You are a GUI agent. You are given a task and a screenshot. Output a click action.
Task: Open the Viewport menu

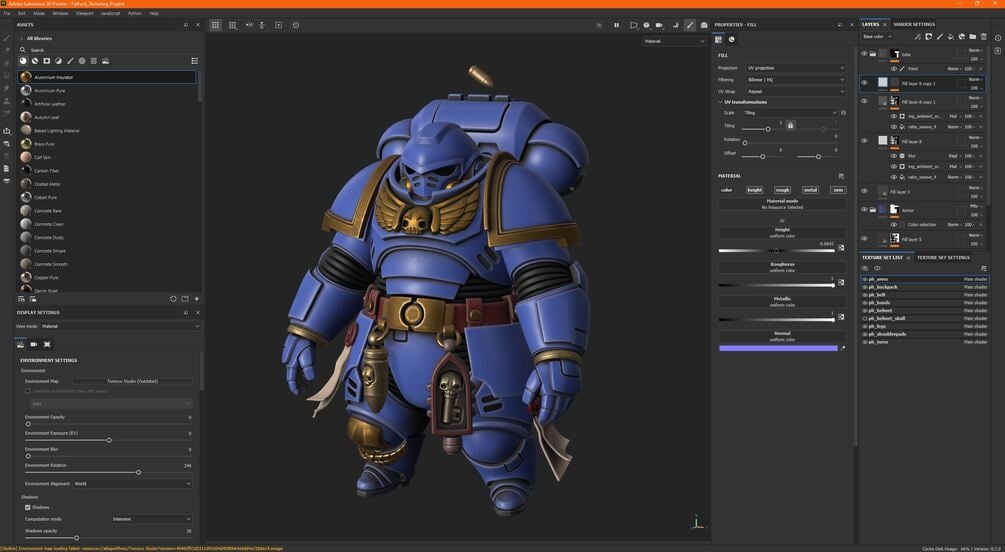85,13
